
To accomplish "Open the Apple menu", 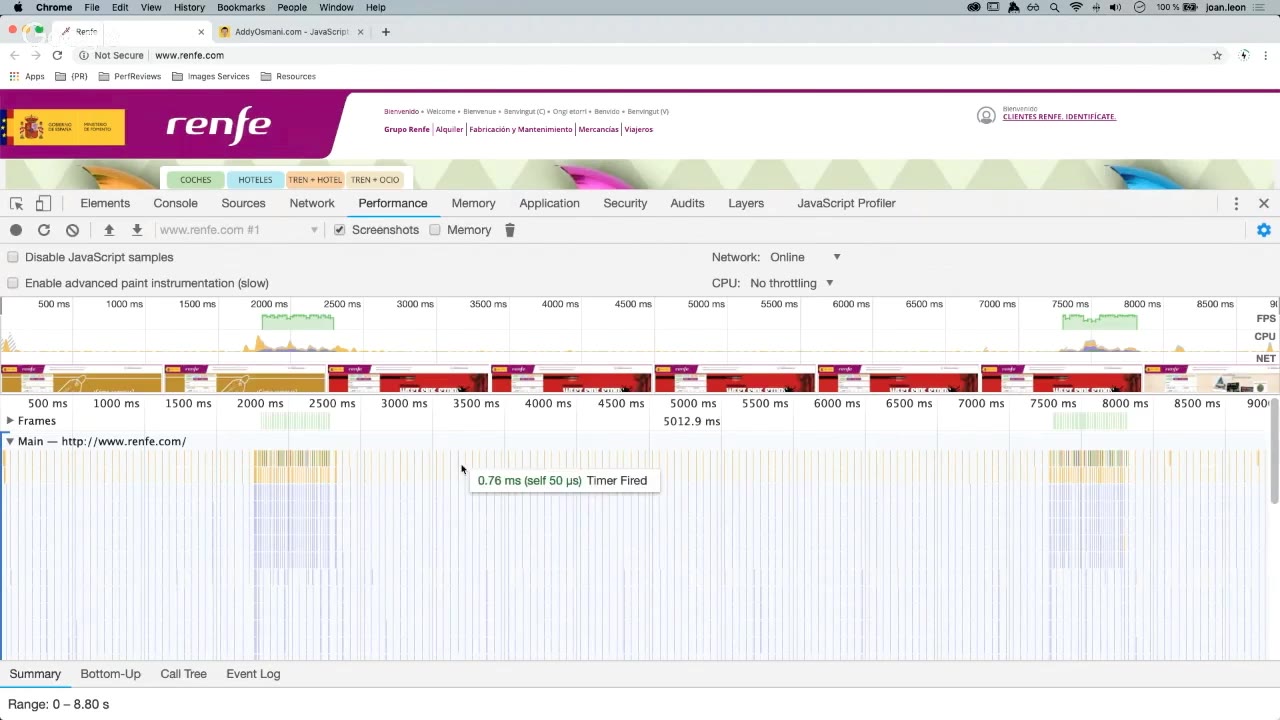I will click(x=18, y=7).
